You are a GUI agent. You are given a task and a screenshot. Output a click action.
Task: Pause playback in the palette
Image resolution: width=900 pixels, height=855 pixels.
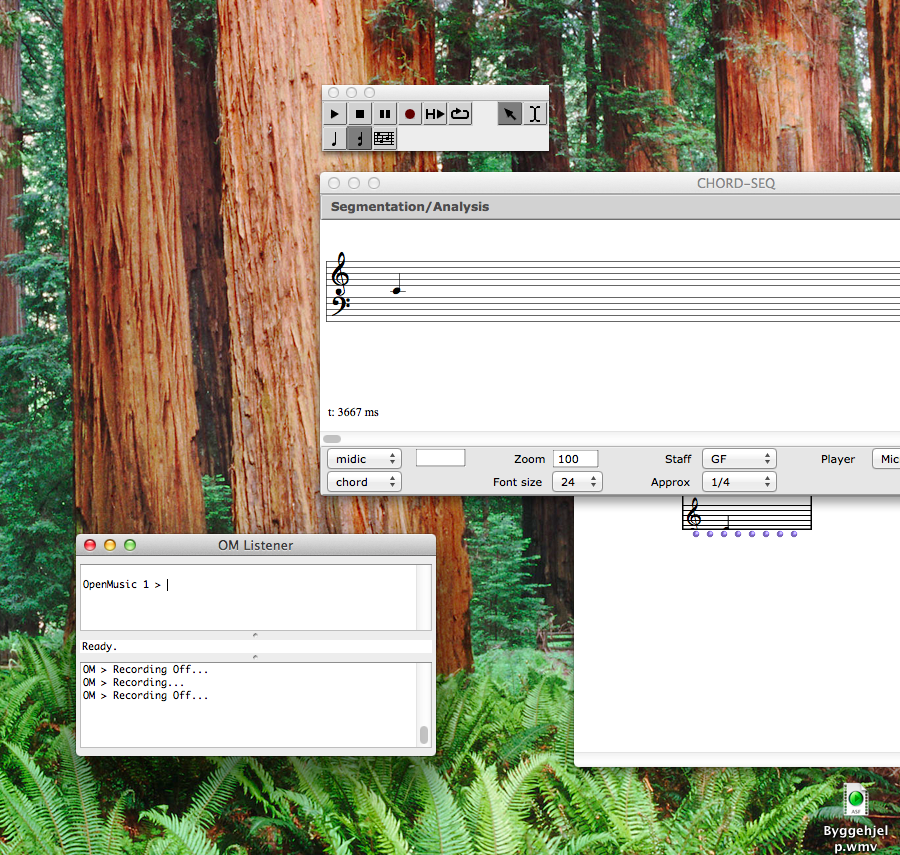[x=385, y=114]
